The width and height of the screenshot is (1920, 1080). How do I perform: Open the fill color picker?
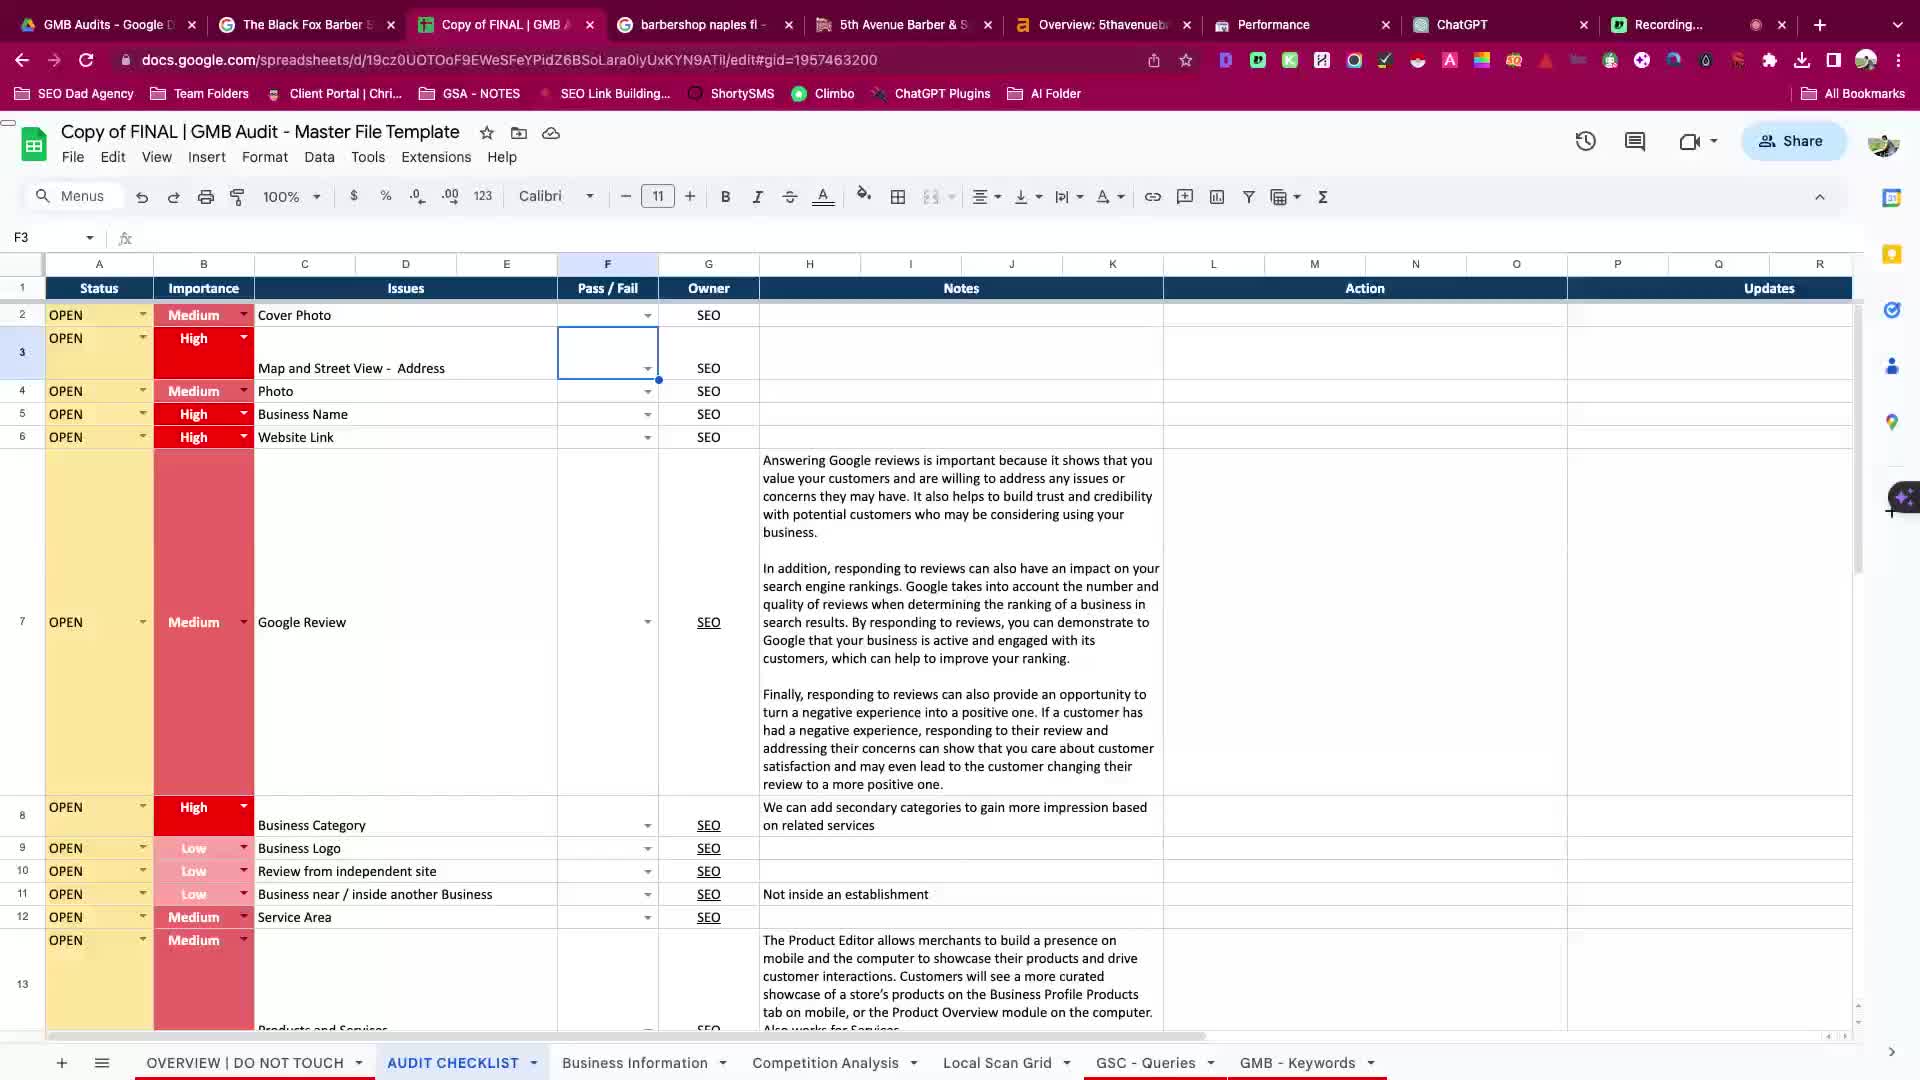864,197
